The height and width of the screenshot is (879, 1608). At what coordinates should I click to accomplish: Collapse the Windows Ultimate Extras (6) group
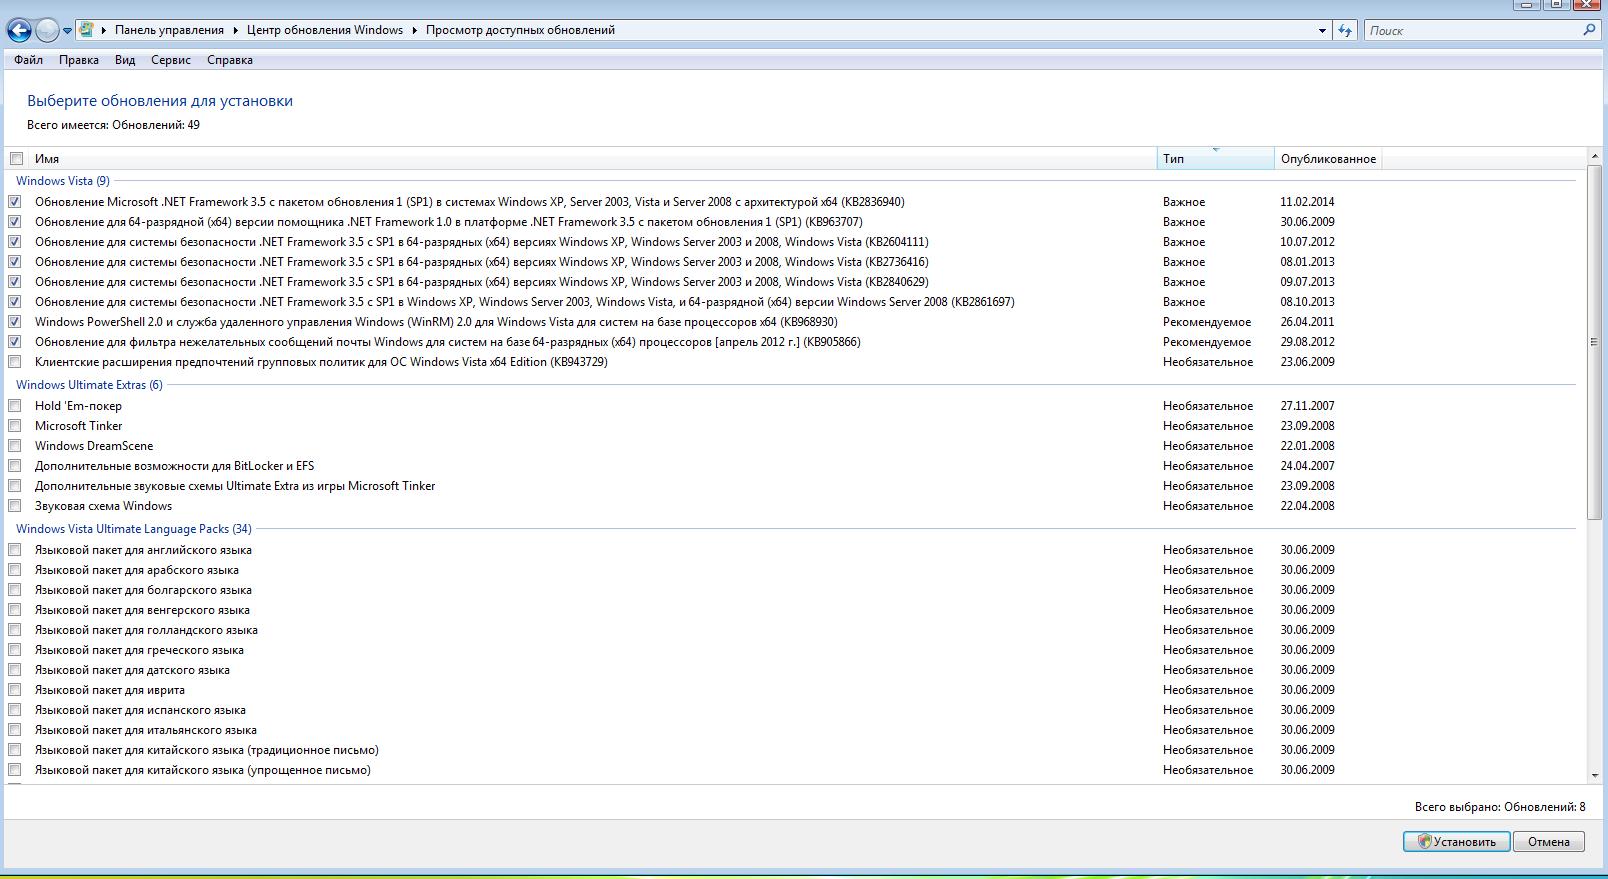point(89,385)
